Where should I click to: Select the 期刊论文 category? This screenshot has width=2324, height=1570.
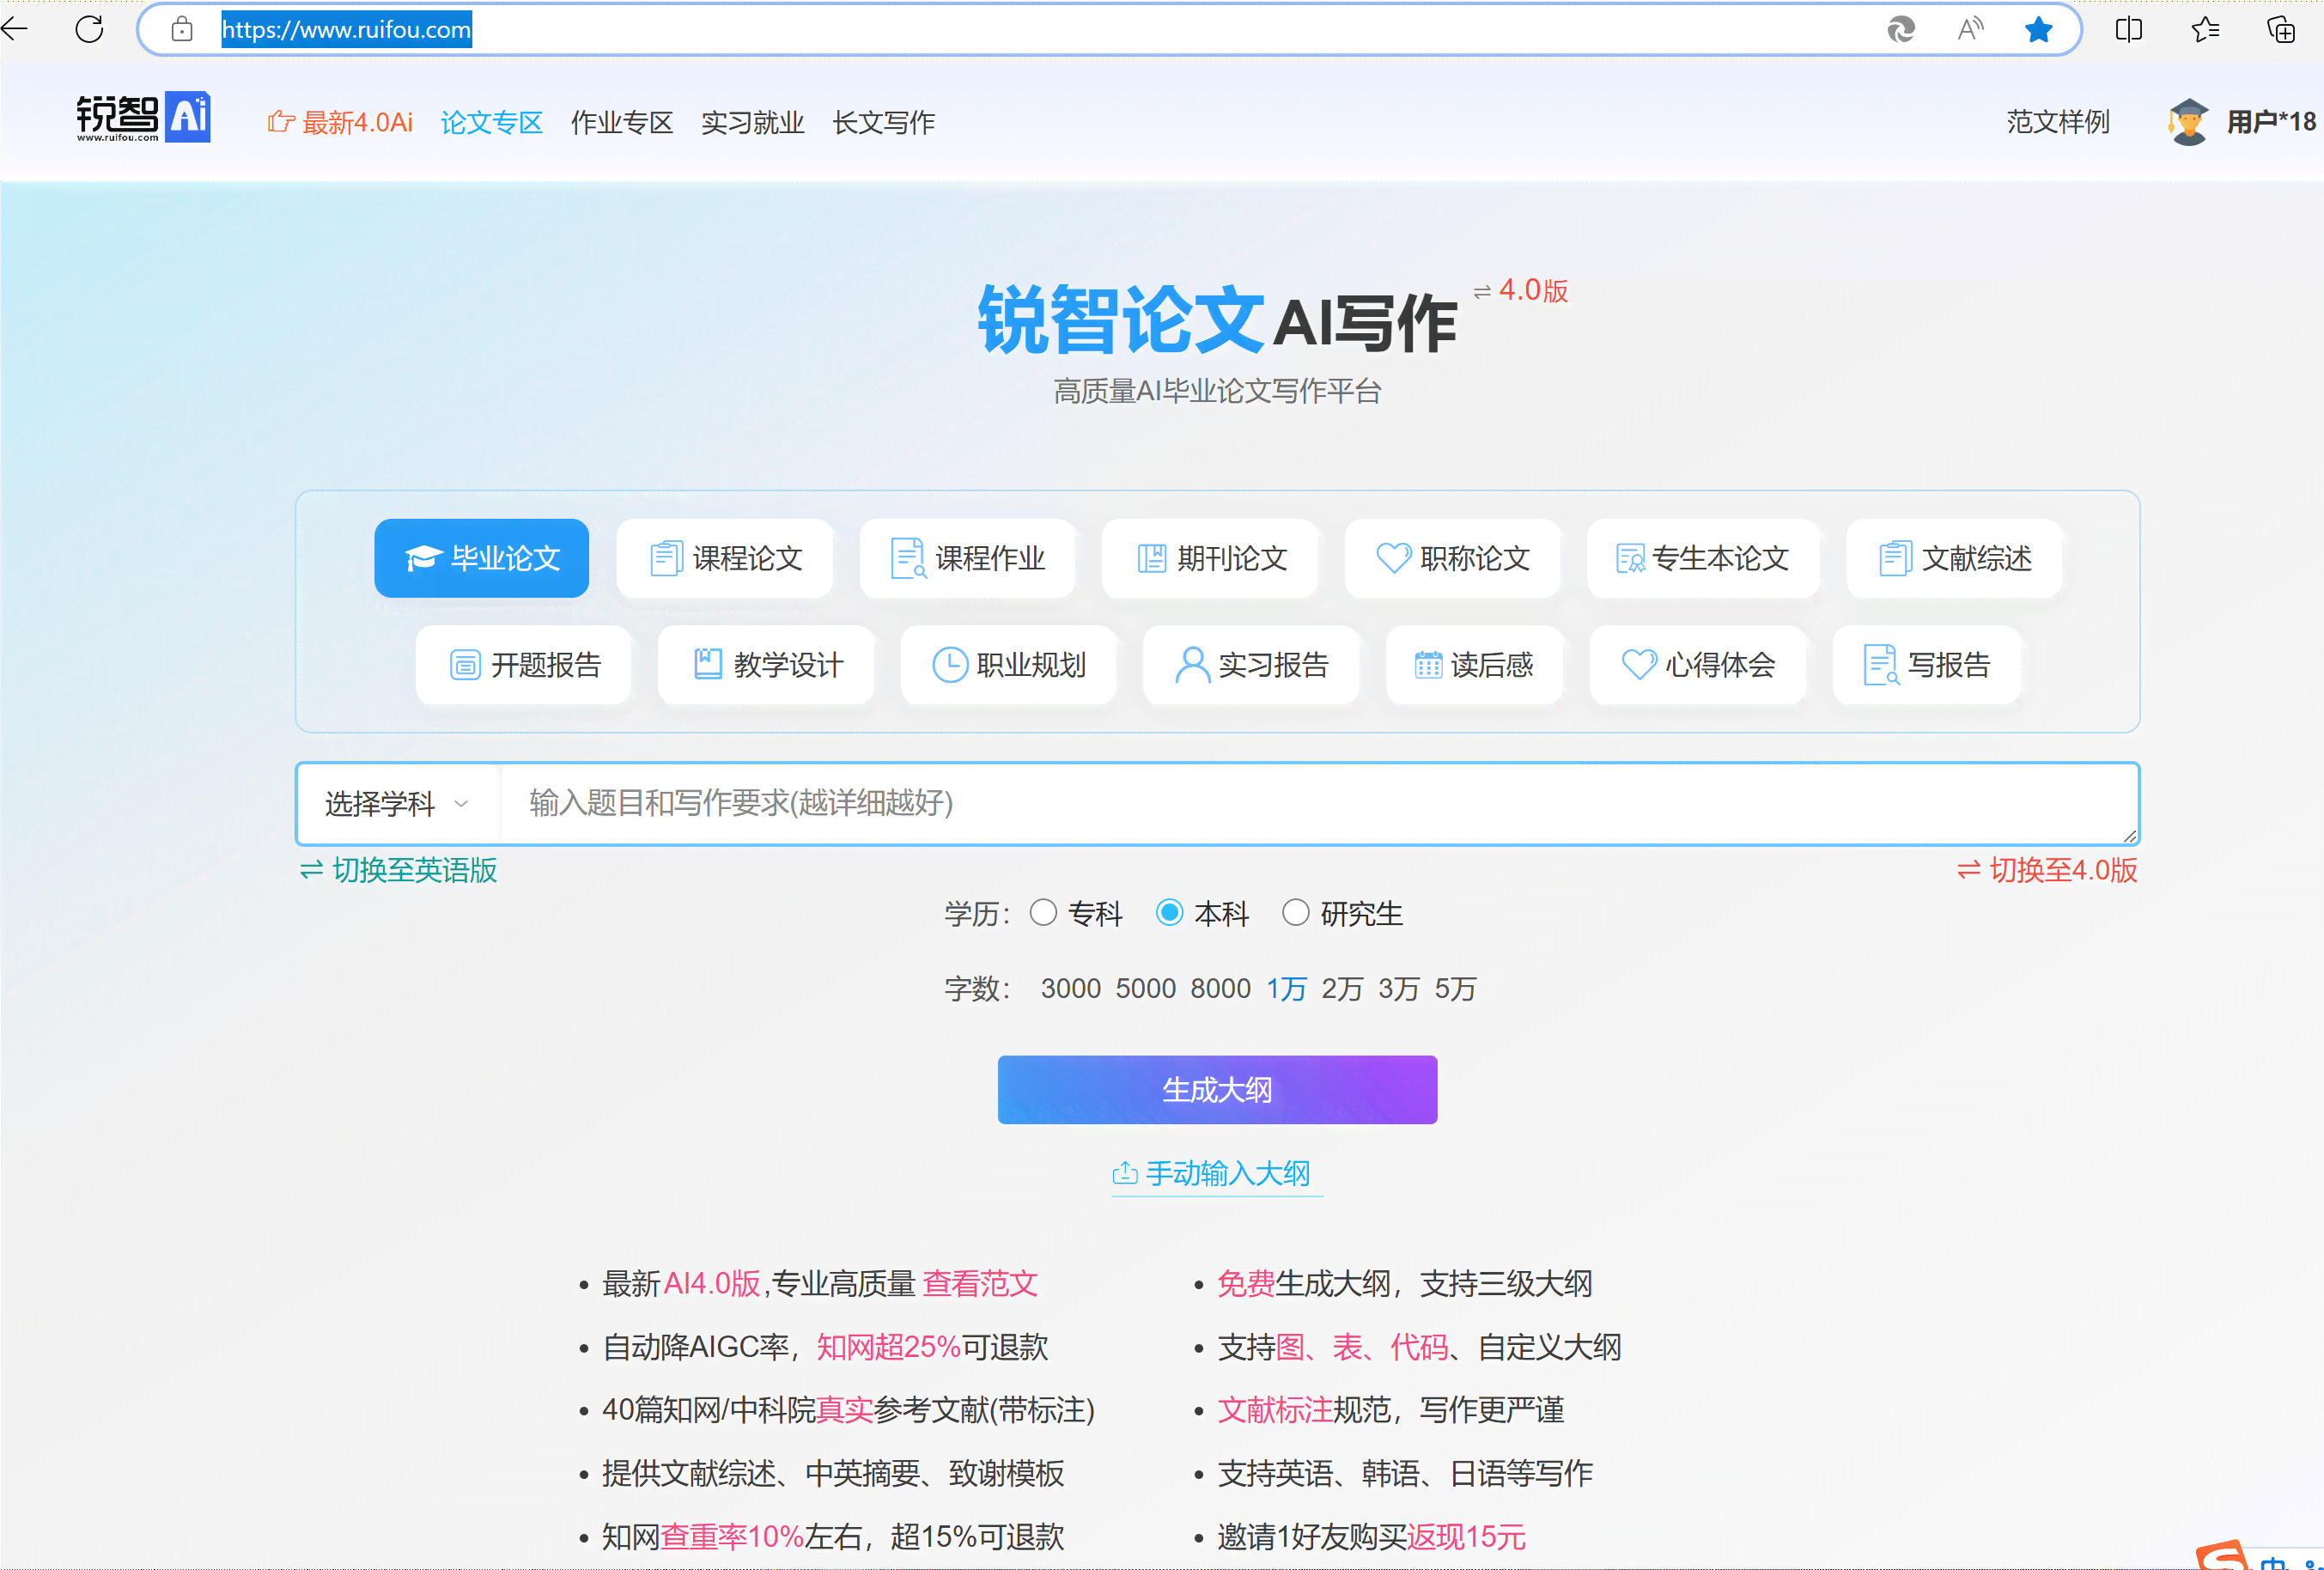pyautogui.click(x=1210, y=558)
